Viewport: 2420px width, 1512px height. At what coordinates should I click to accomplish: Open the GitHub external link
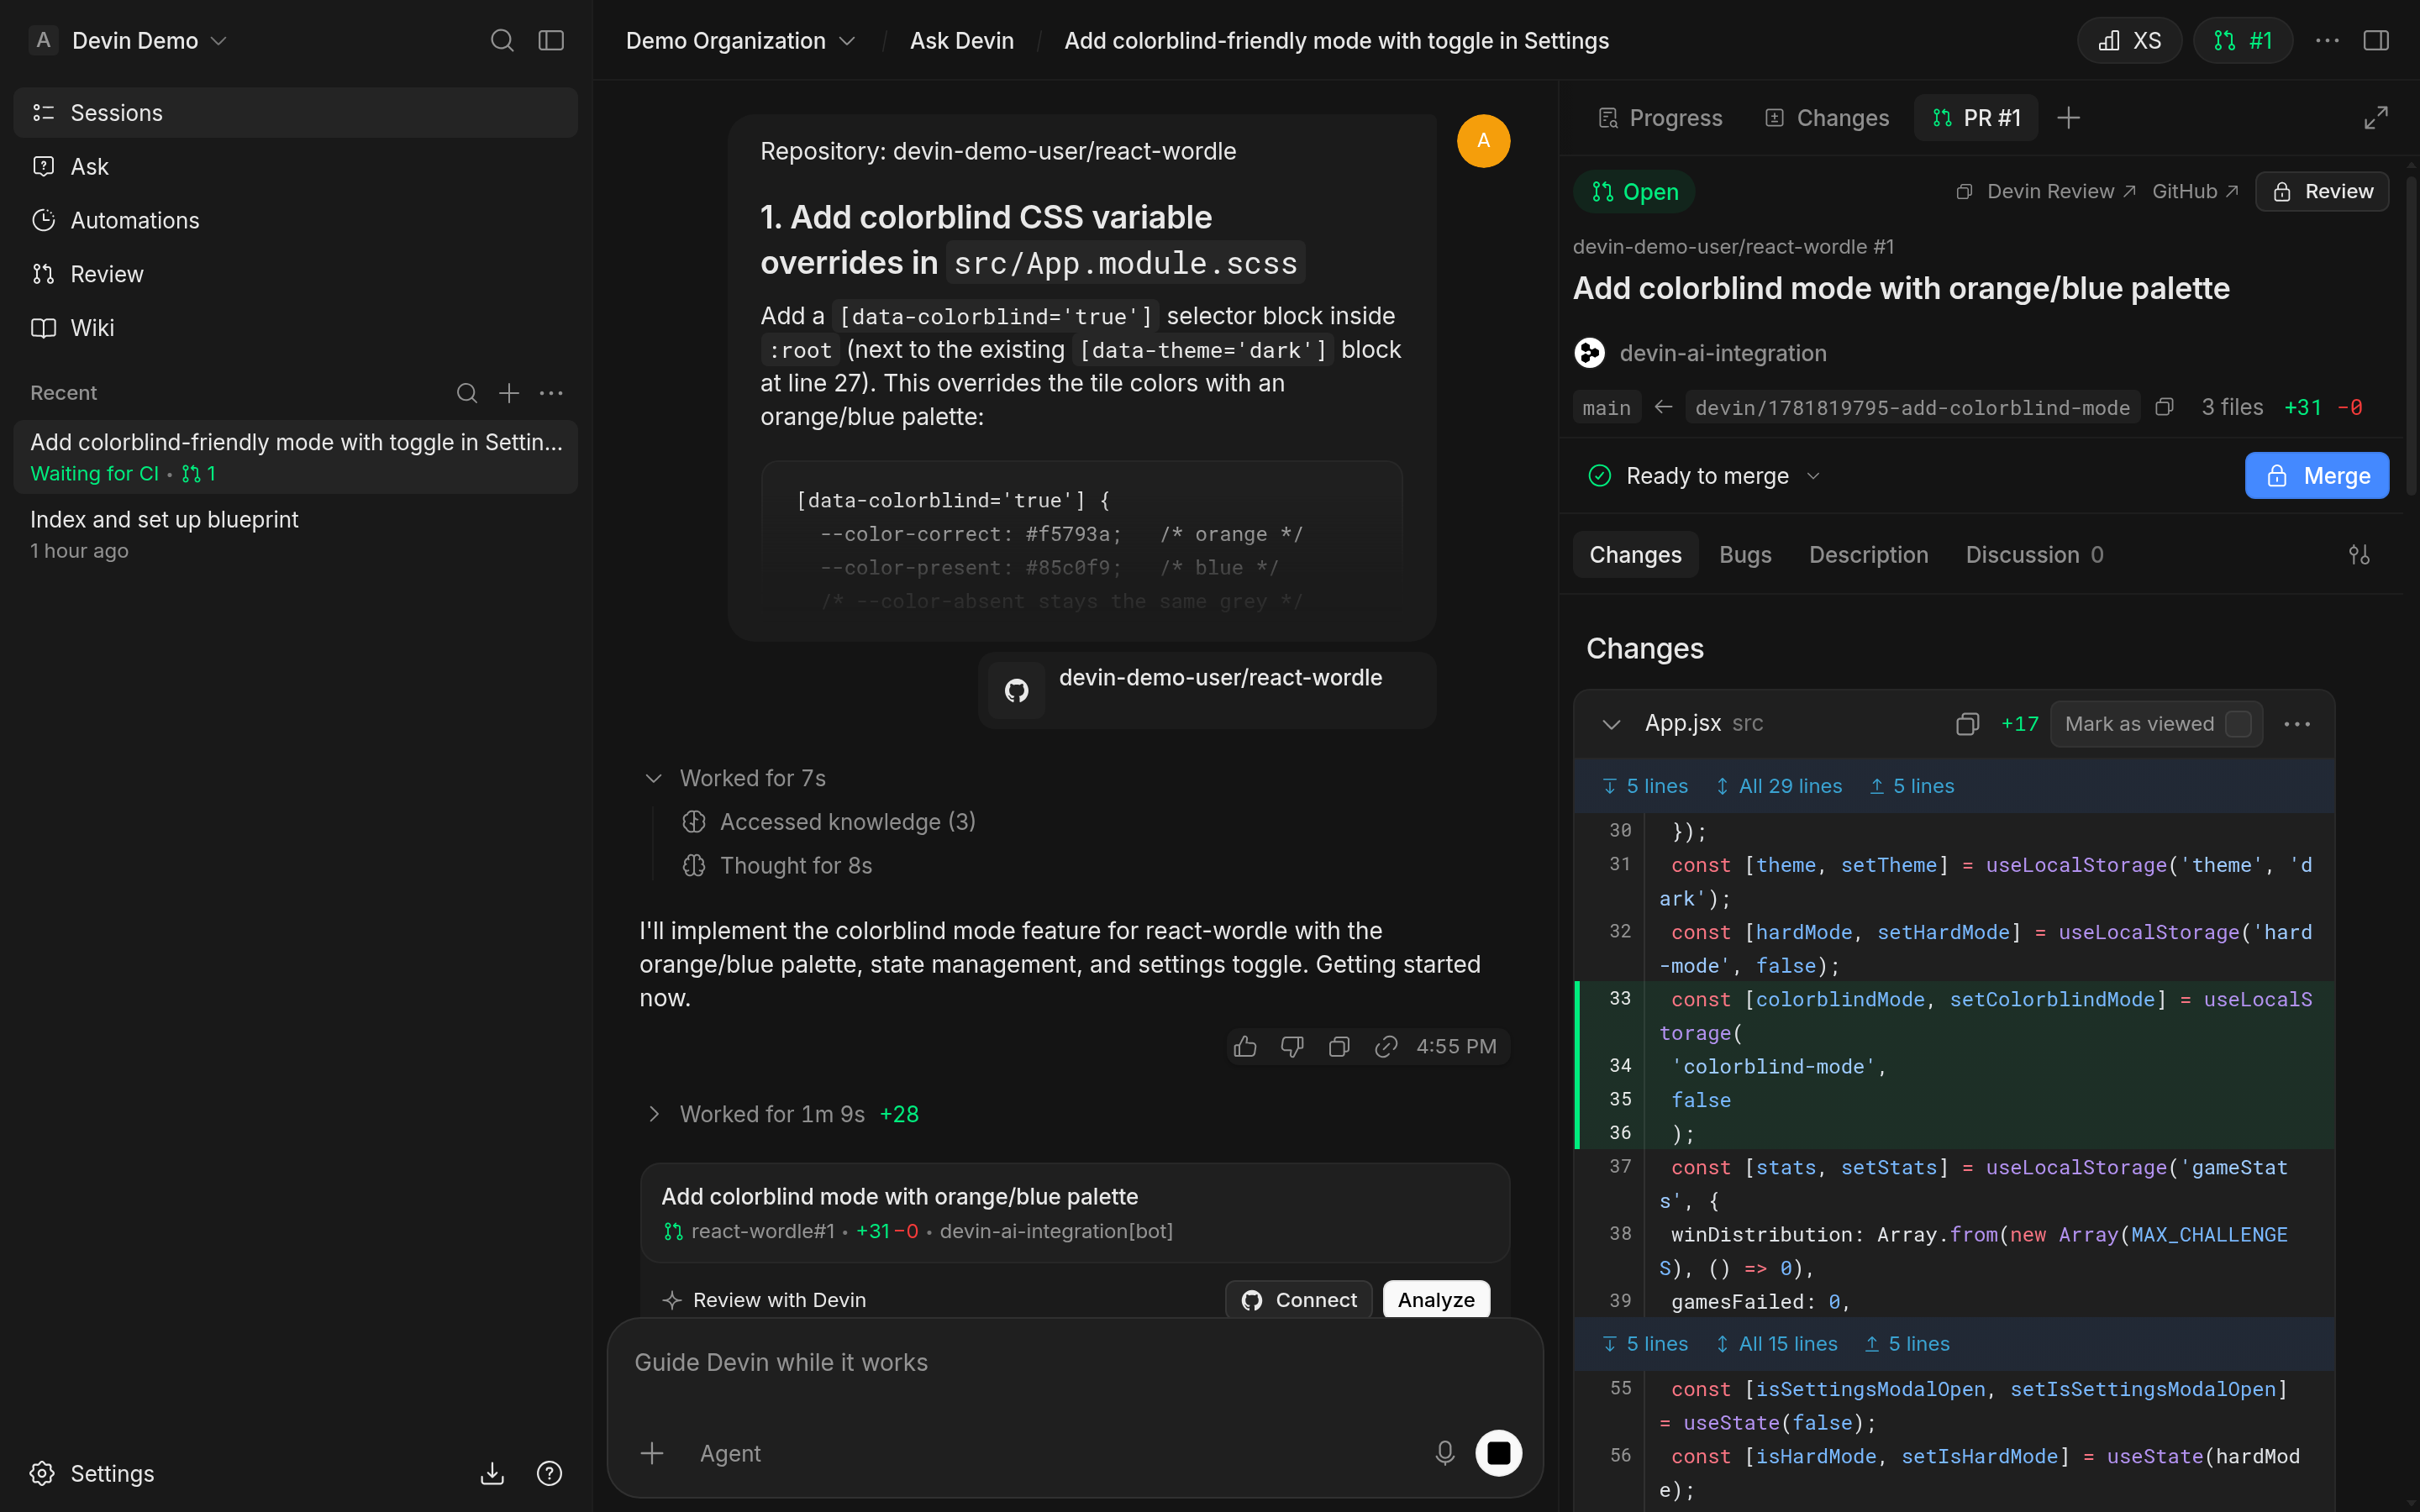(x=2195, y=191)
